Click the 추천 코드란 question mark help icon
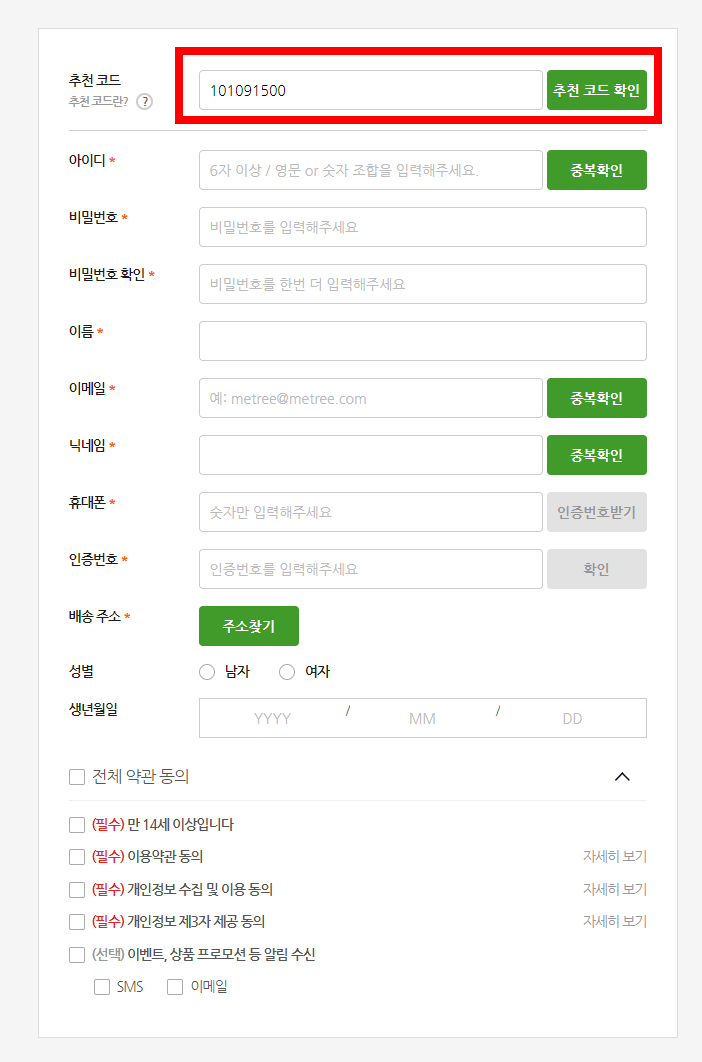 point(145,99)
